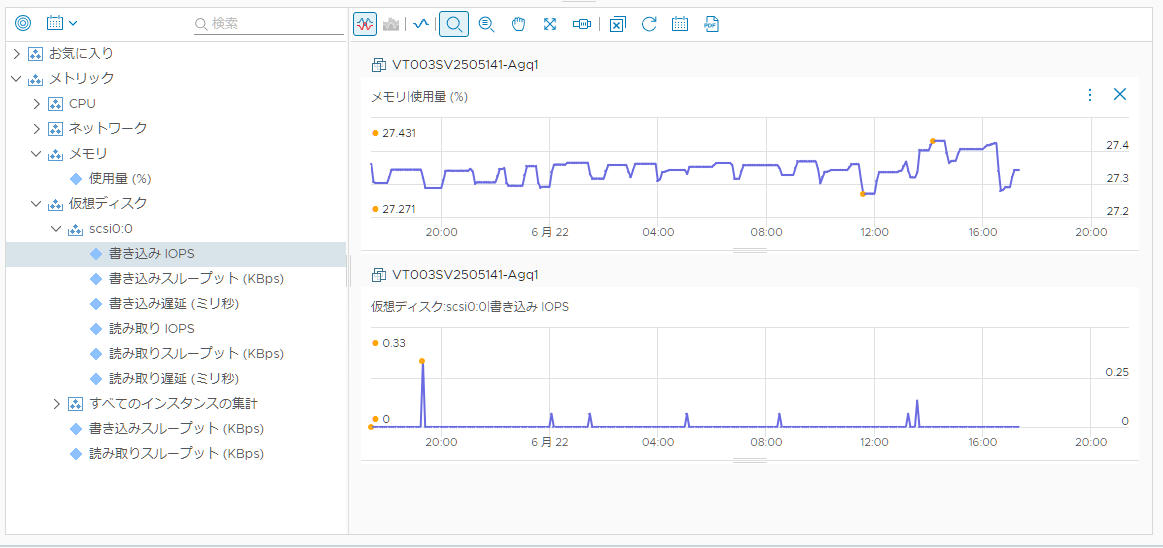The width and height of the screenshot is (1163, 548).
Task: Select 読み取り IOPS metric
Action: tap(151, 329)
